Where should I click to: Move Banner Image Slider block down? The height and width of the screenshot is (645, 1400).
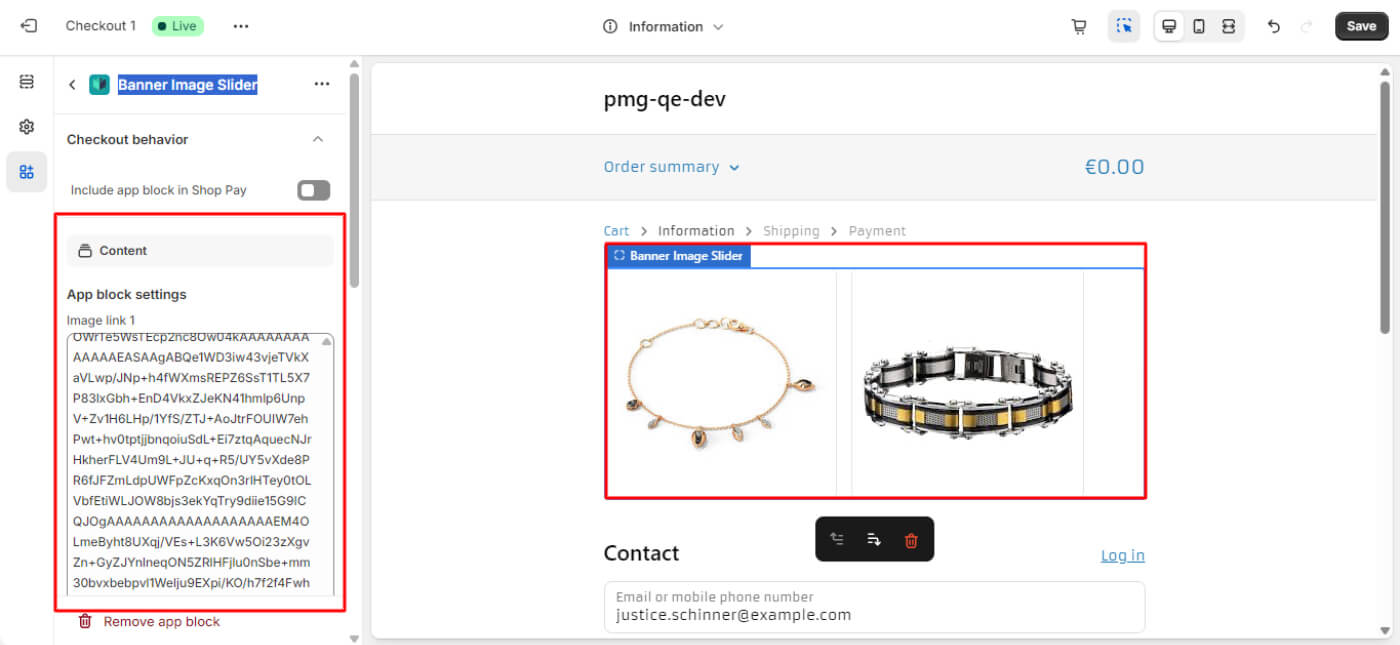click(x=874, y=540)
